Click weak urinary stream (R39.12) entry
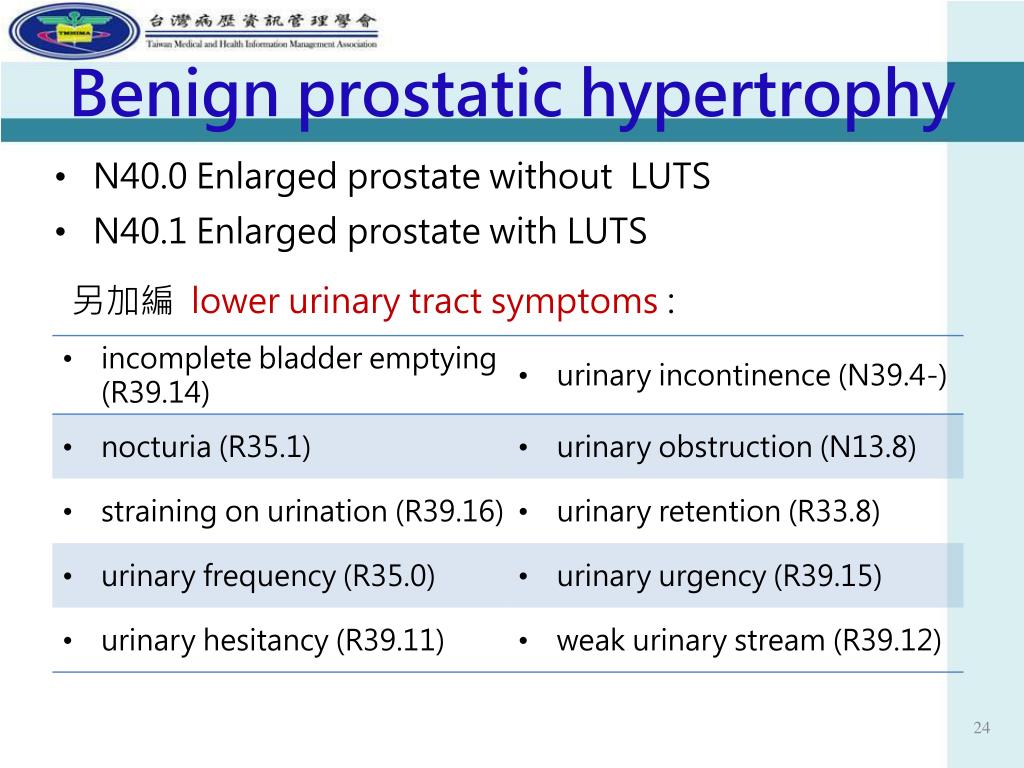Viewport: 1024px width, 768px height. coord(749,640)
